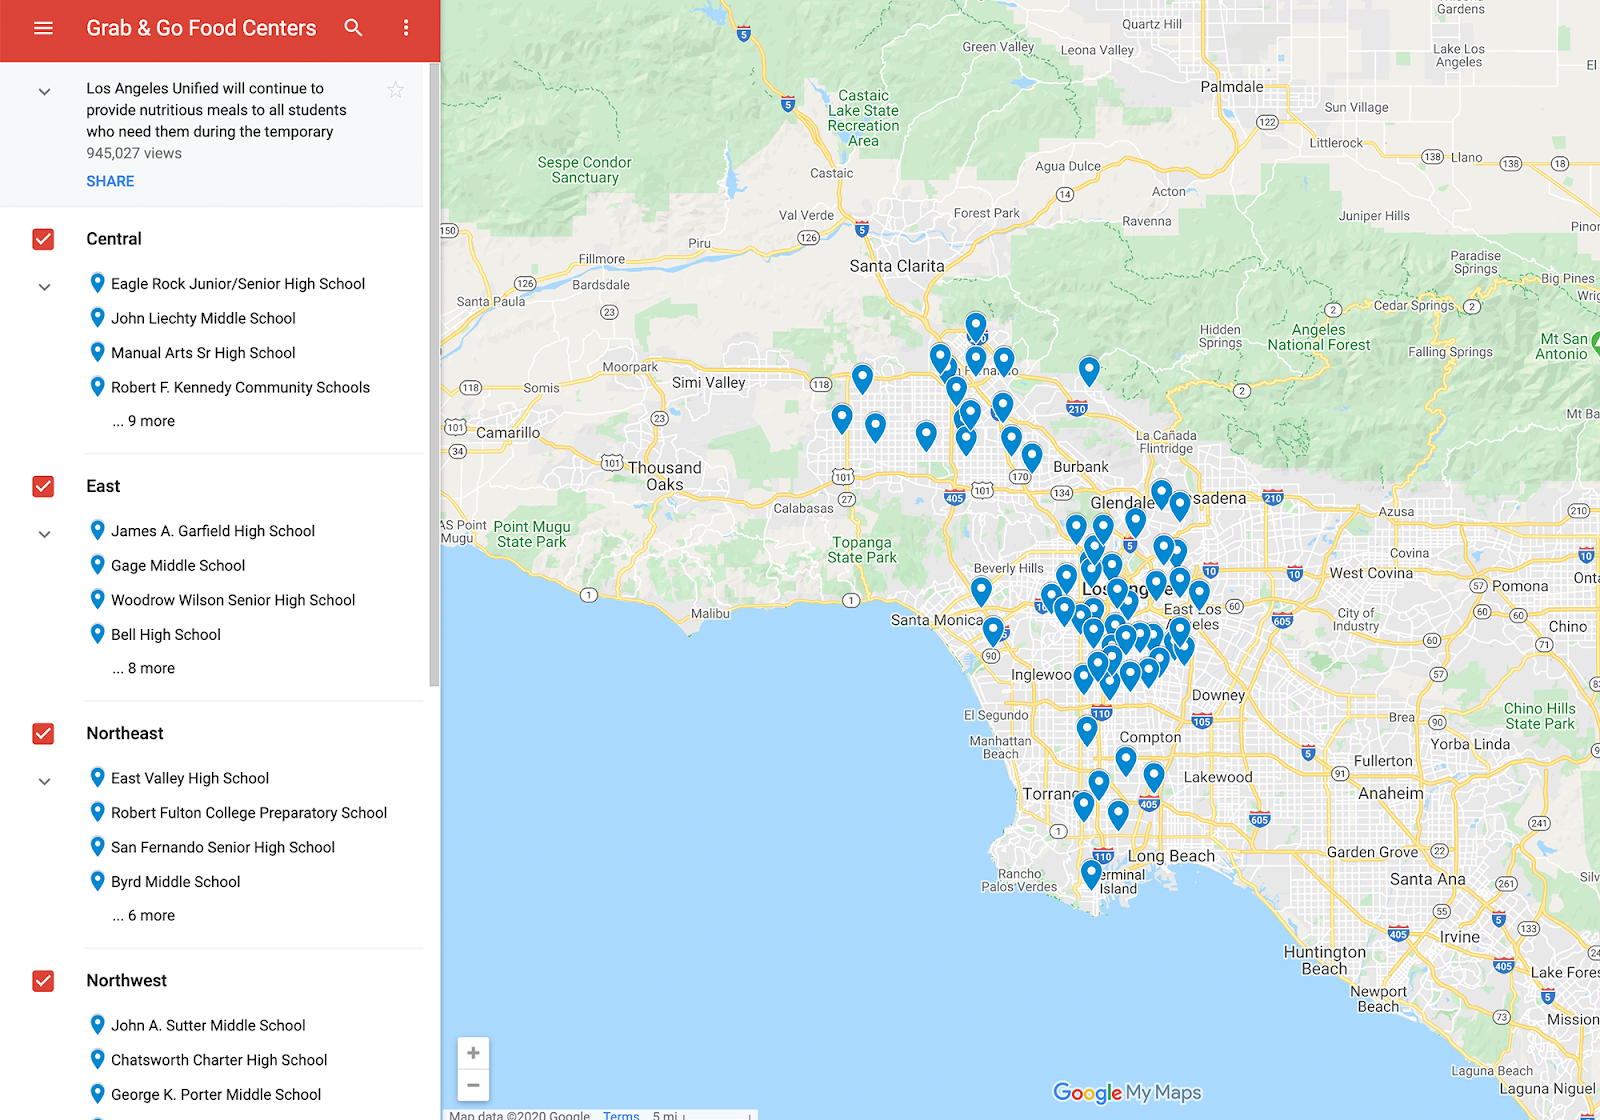Screen dimensions: 1600x1120
Task: Click the sidebar vertical scrollbar
Action: click(x=434, y=375)
